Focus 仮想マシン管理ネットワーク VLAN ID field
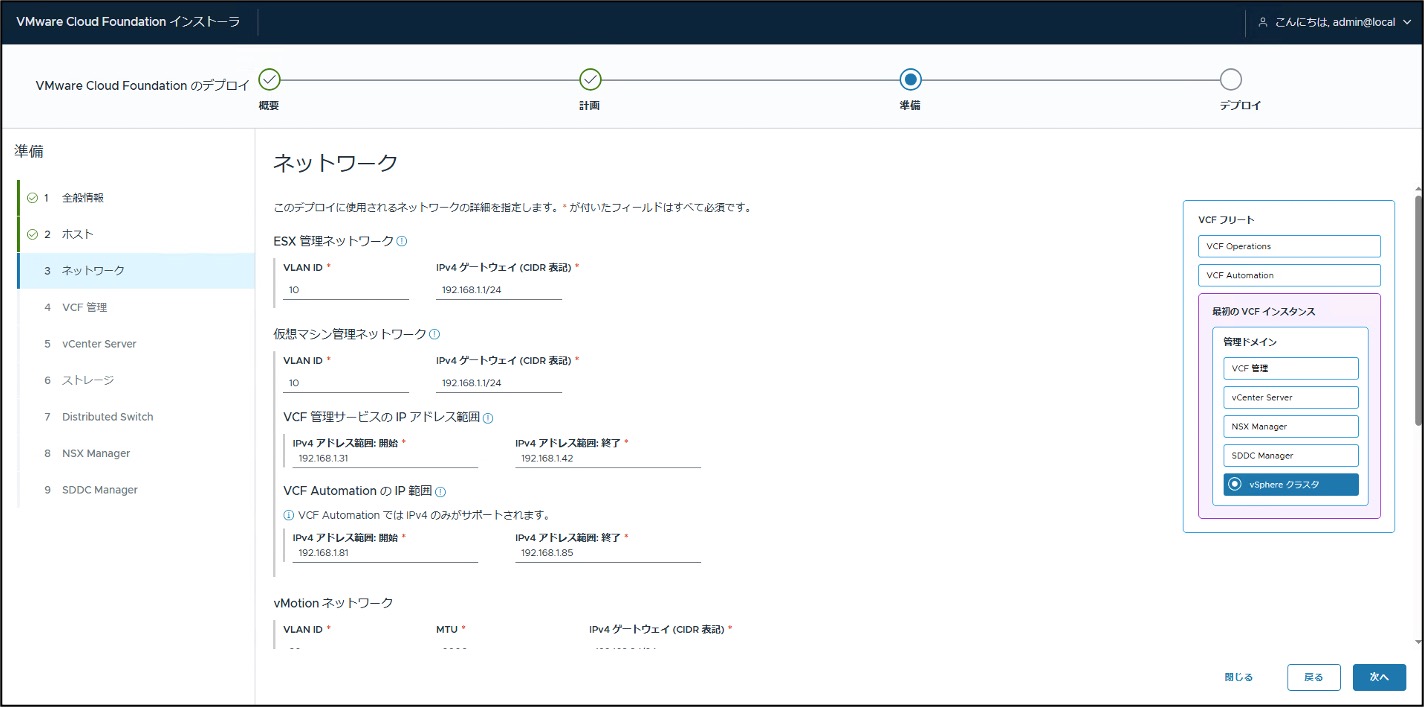 point(346,383)
